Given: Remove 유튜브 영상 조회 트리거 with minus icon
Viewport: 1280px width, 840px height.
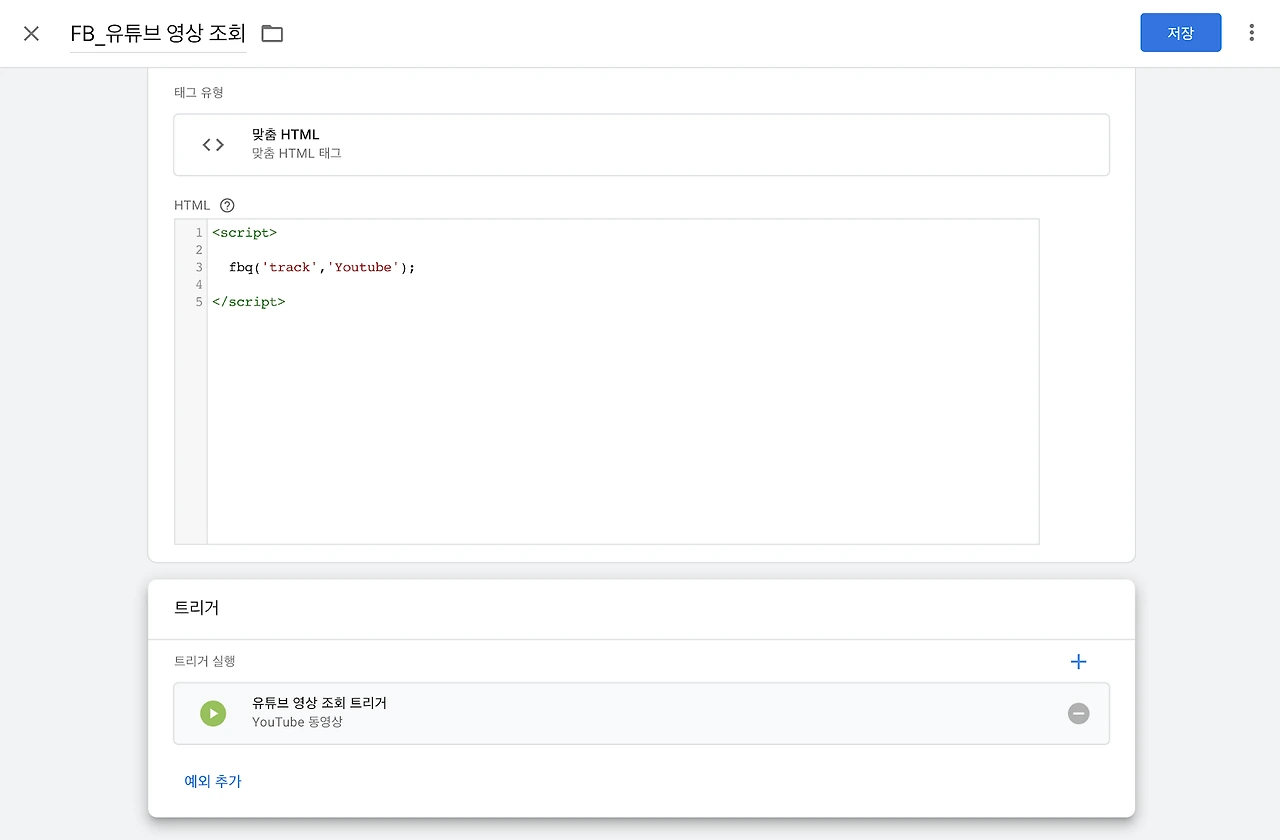Looking at the screenshot, I should click(x=1078, y=713).
